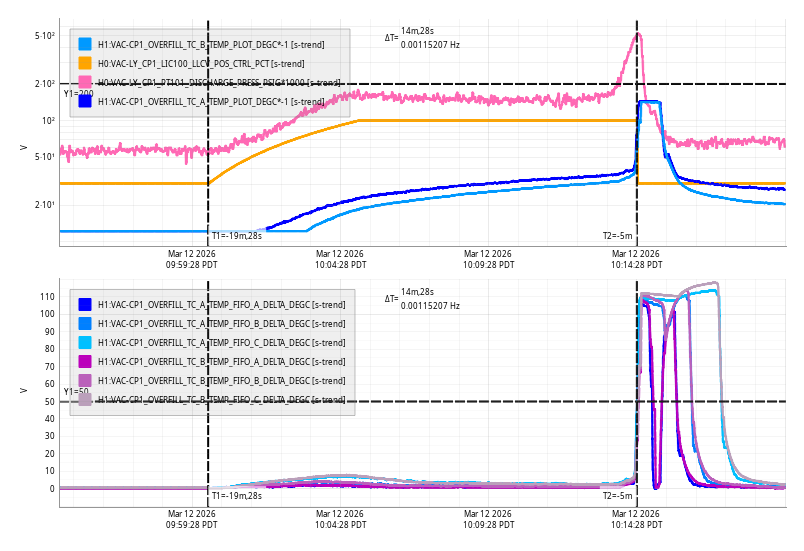Click the orange LLCV_POS_CTRL_PCT legend swatch
The image size is (804, 551).
tap(85, 63)
